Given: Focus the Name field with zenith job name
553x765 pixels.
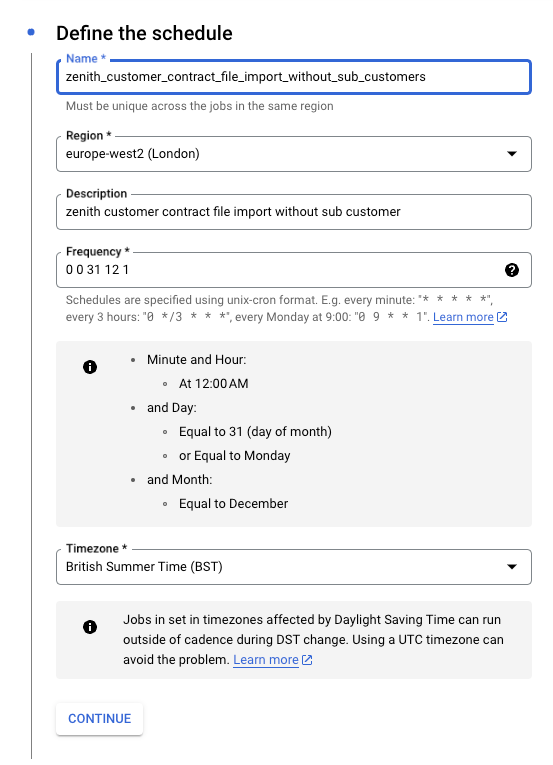Looking at the screenshot, I should coord(294,77).
